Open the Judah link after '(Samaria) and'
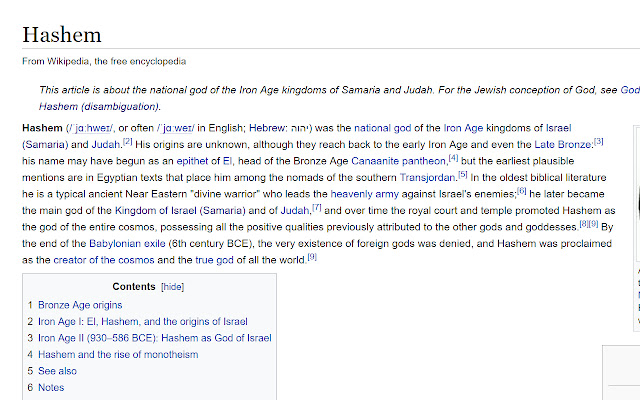640x400 pixels. tap(106, 144)
